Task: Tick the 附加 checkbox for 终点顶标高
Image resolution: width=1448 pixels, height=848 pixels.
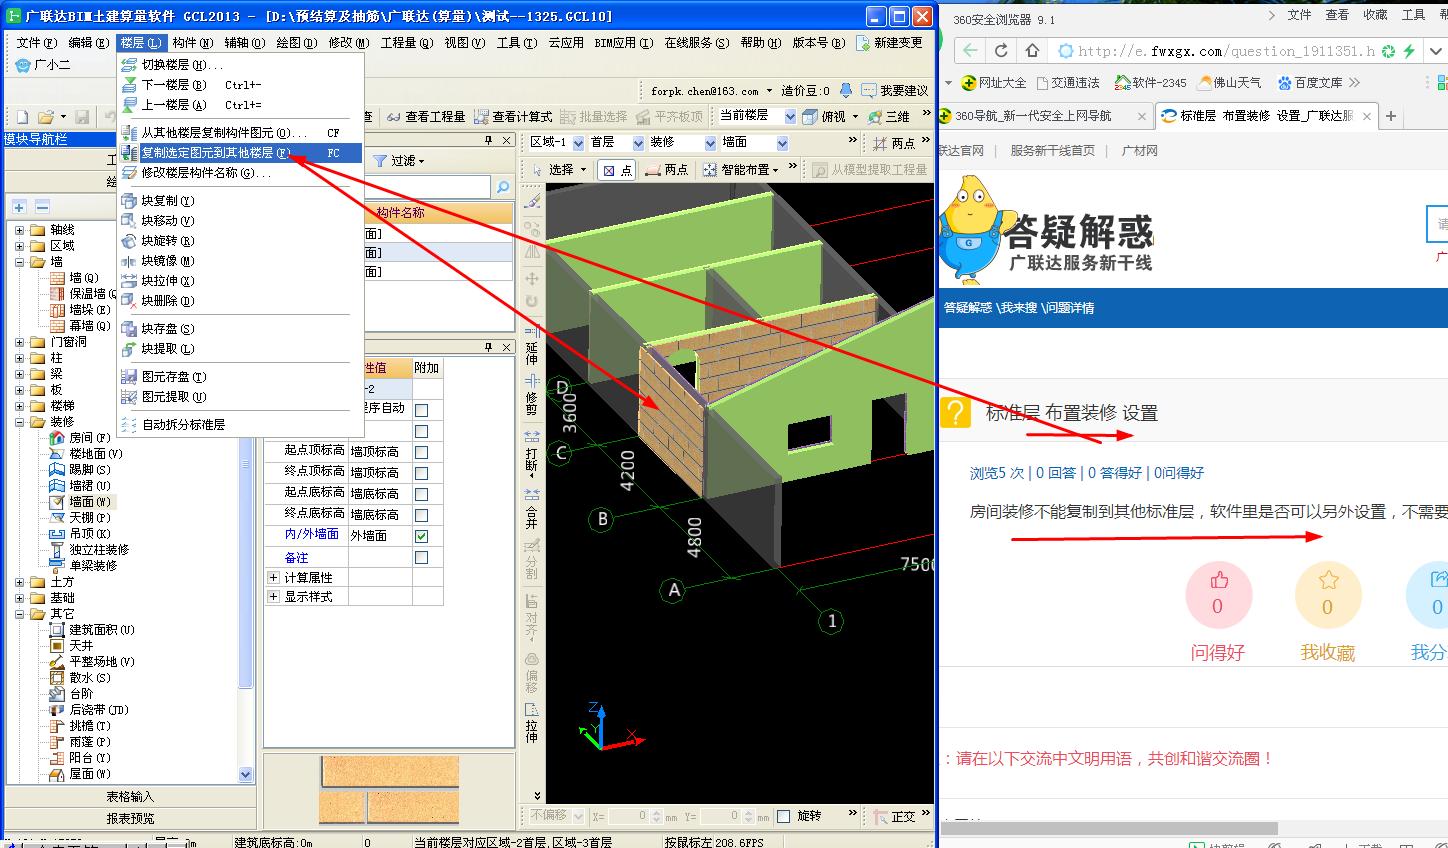Action: coord(422,473)
